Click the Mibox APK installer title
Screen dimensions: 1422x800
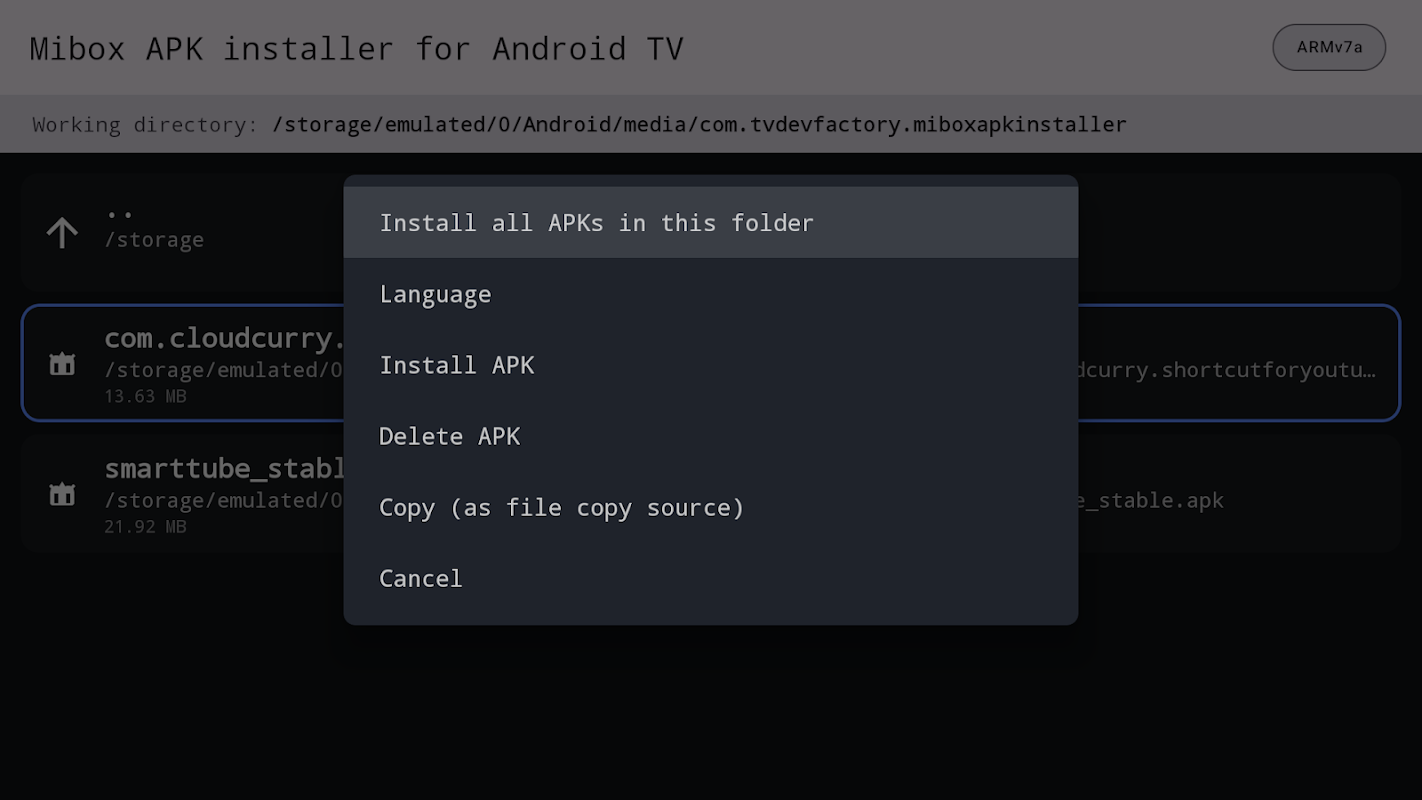click(356, 48)
